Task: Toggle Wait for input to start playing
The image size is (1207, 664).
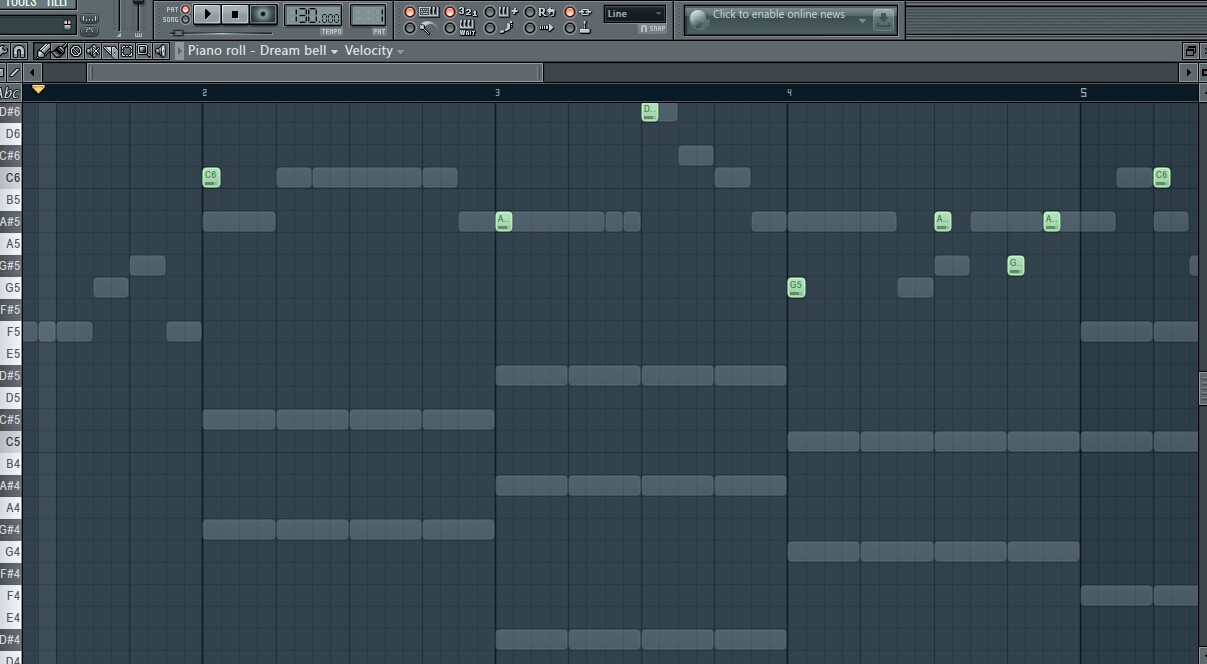Action: tap(462, 28)
